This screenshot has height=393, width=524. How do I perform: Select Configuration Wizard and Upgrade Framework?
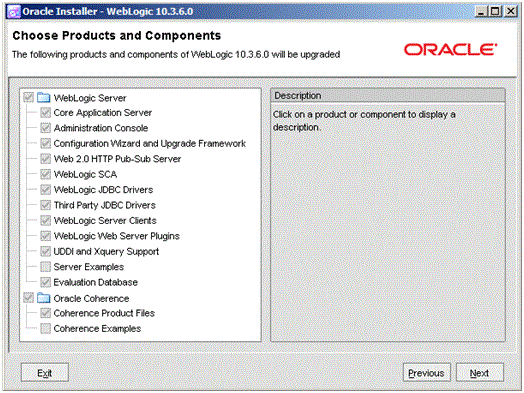coord(149,143)
